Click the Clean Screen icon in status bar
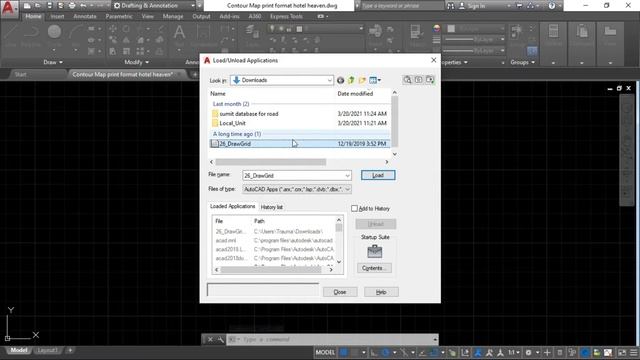The width and height of the screenshot is (640, 360). coord(622,352)
